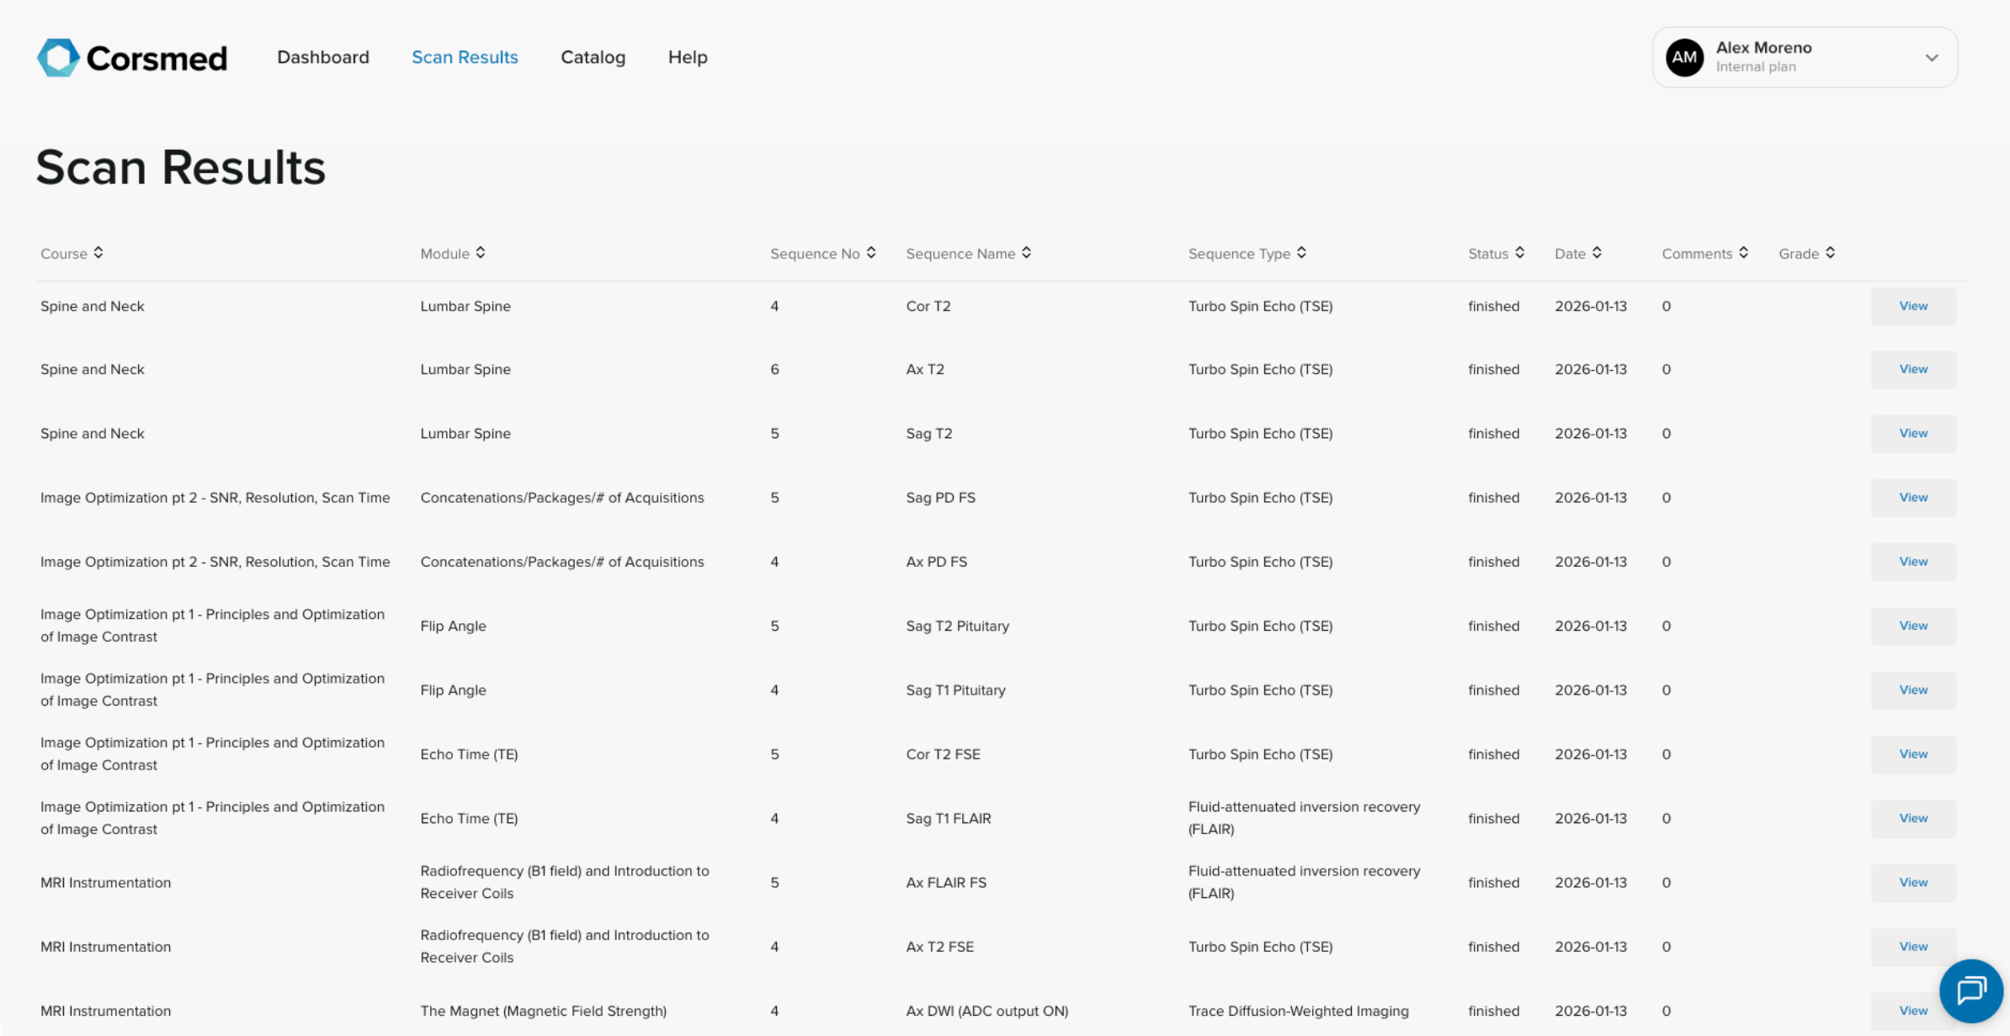Viewport: 2010px width, 1036px height.
Task: View the Cor T2 Lumbar Spine scan
Action: (x=1912, y=306)
